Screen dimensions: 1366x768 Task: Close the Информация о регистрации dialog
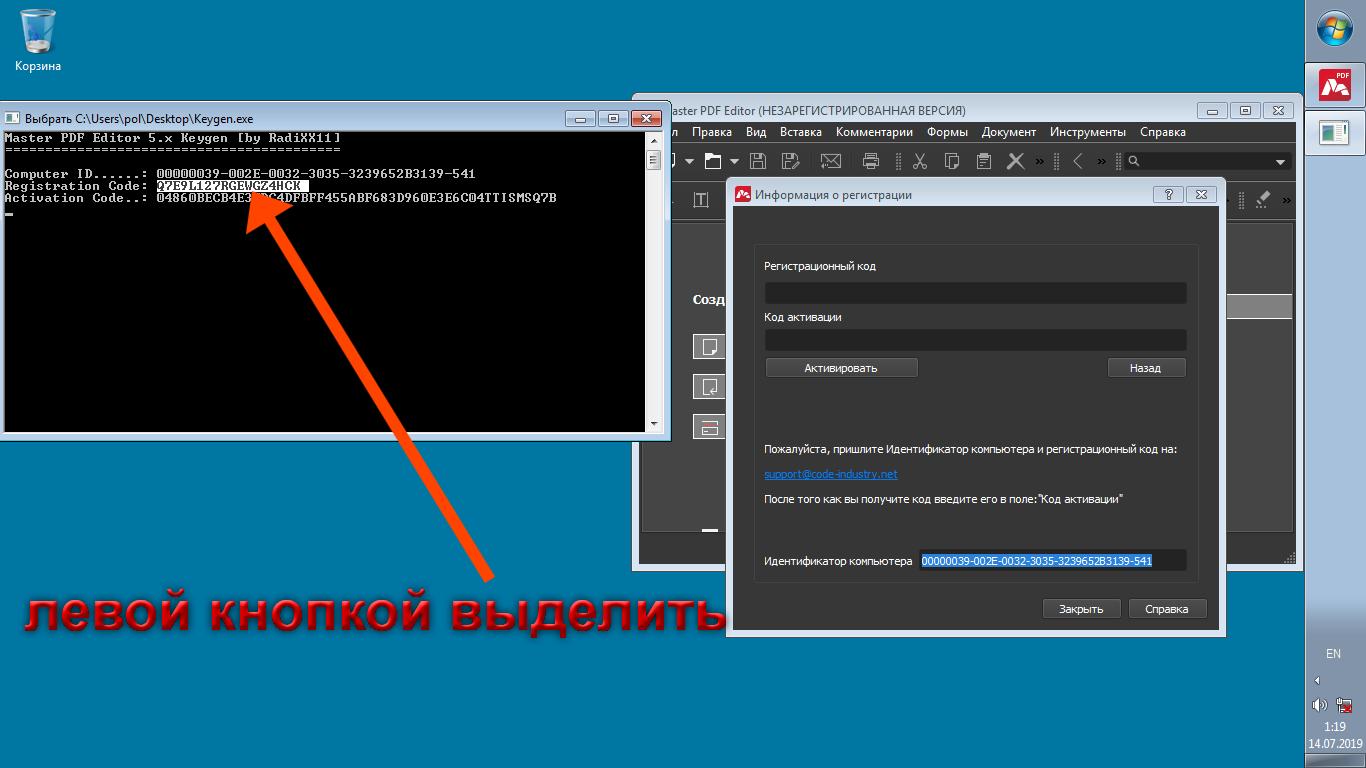[1202, 195]
